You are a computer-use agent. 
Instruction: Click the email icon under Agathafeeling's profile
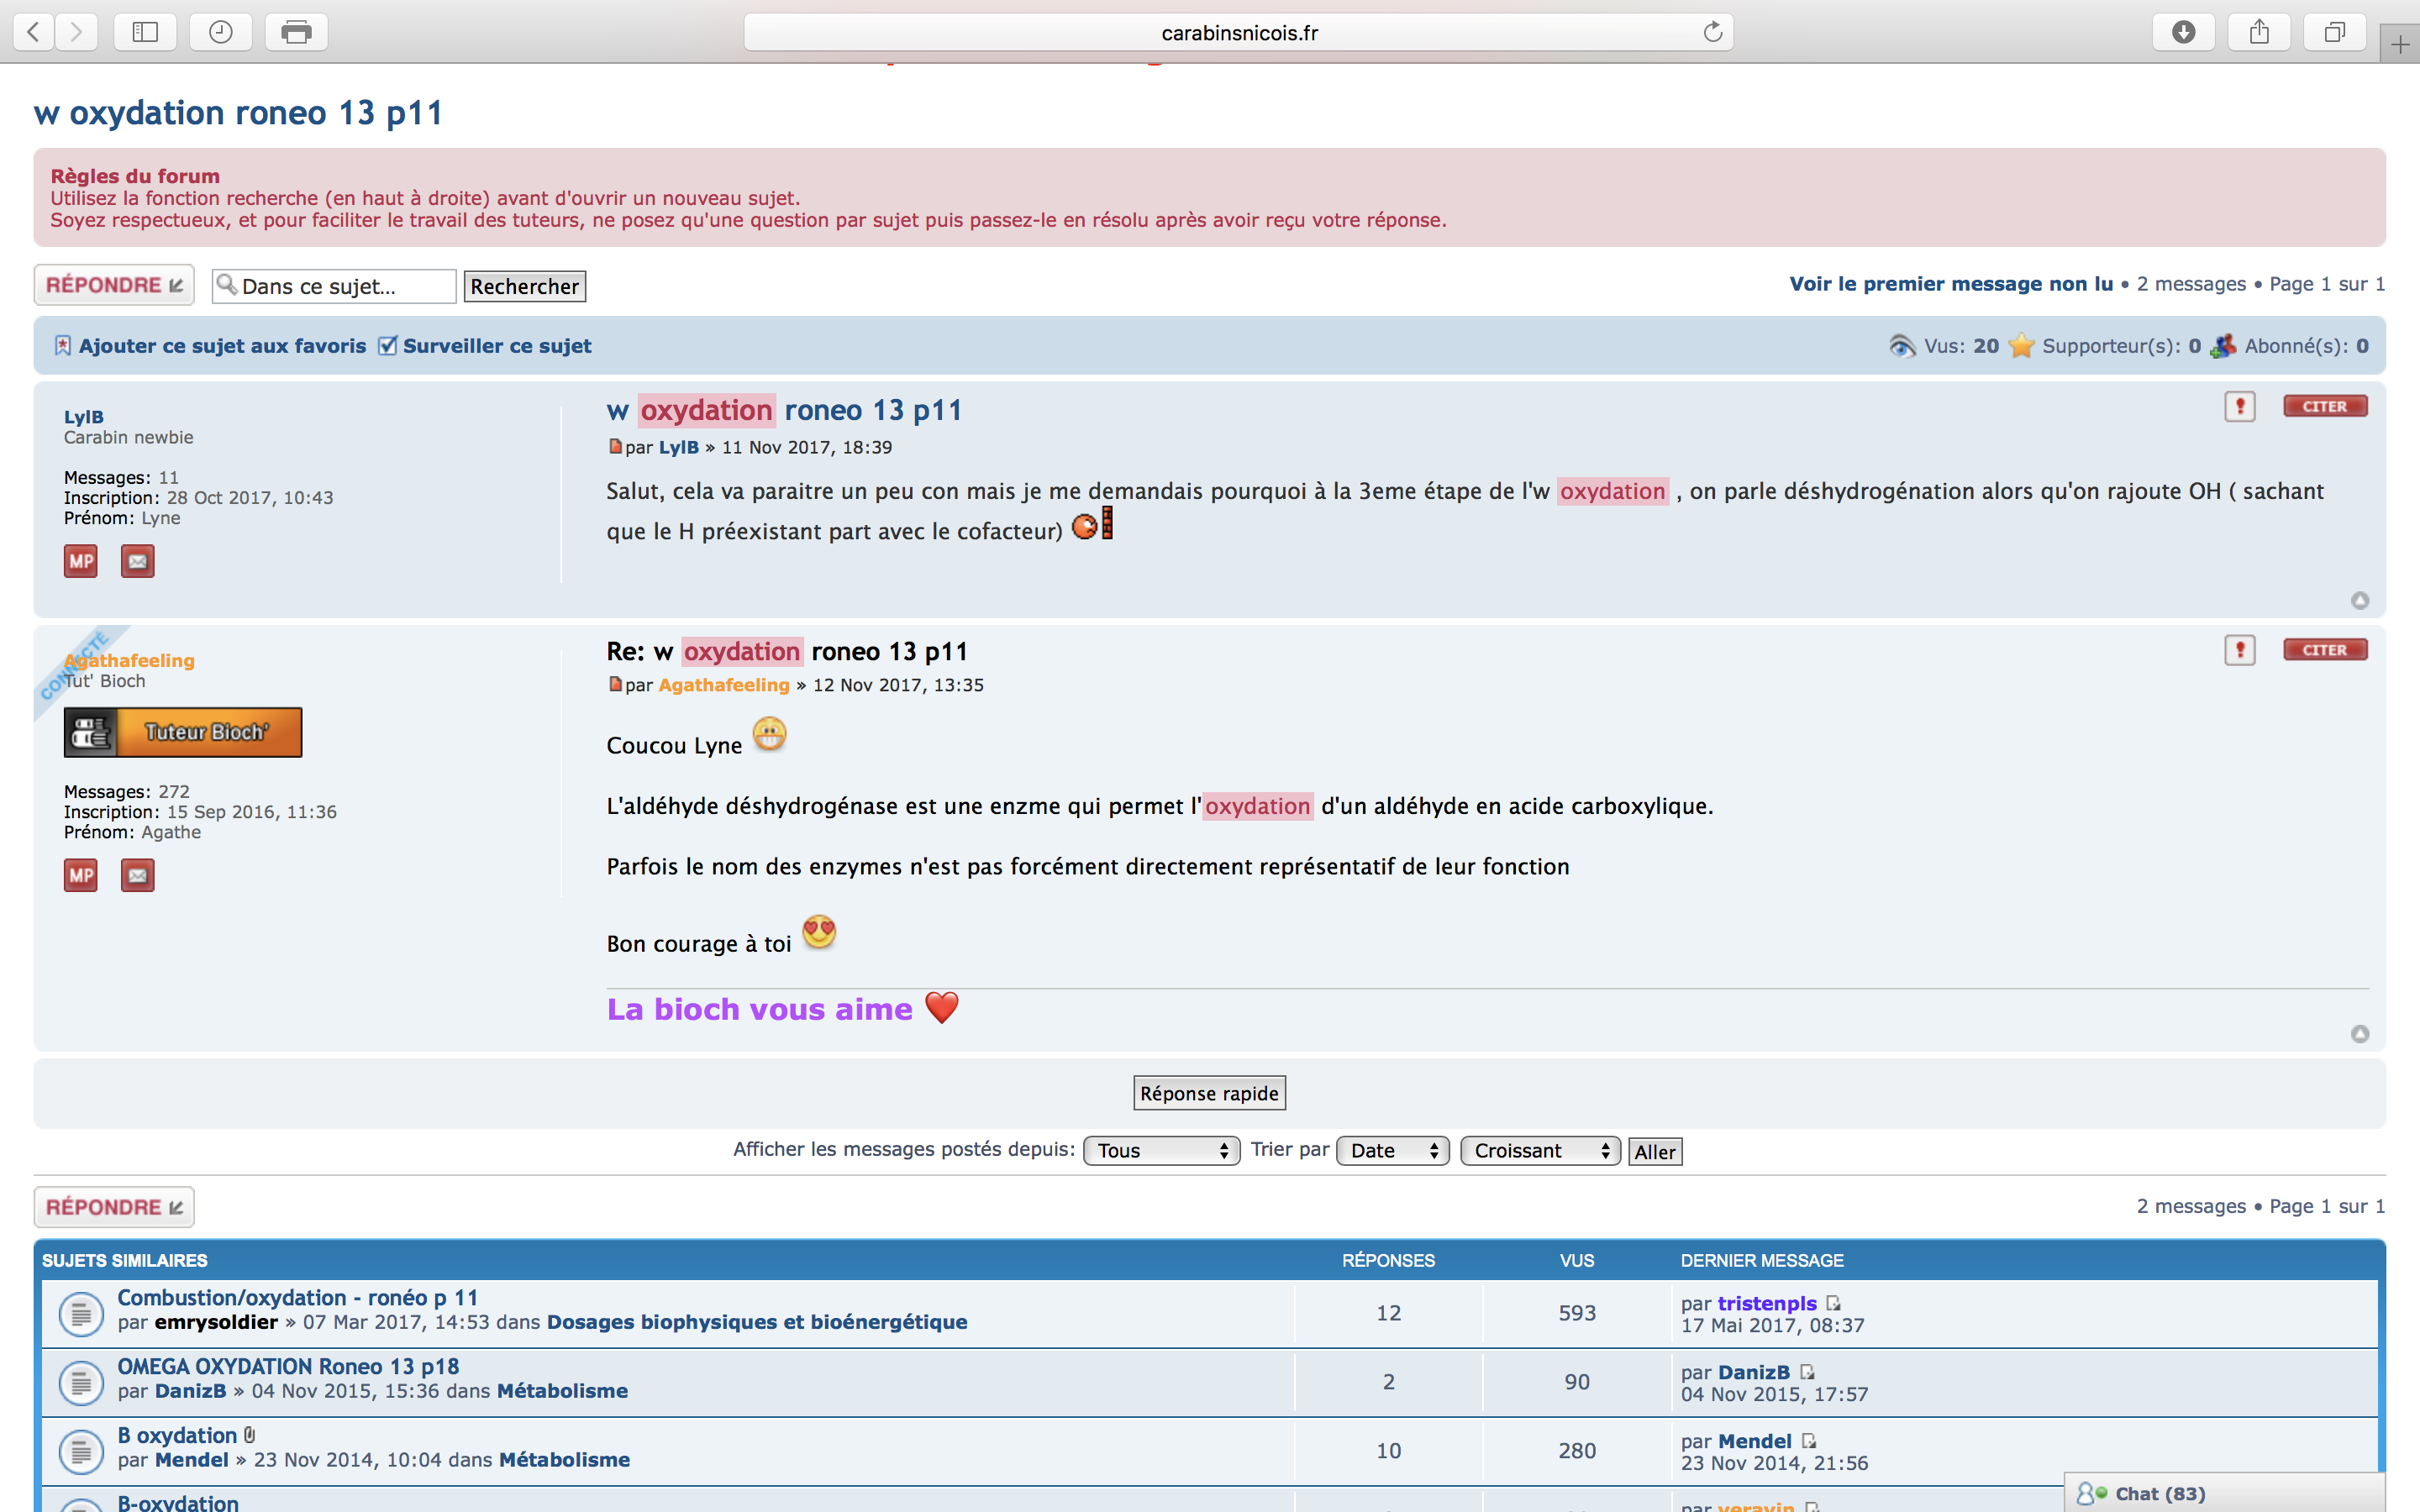(137, 875)
